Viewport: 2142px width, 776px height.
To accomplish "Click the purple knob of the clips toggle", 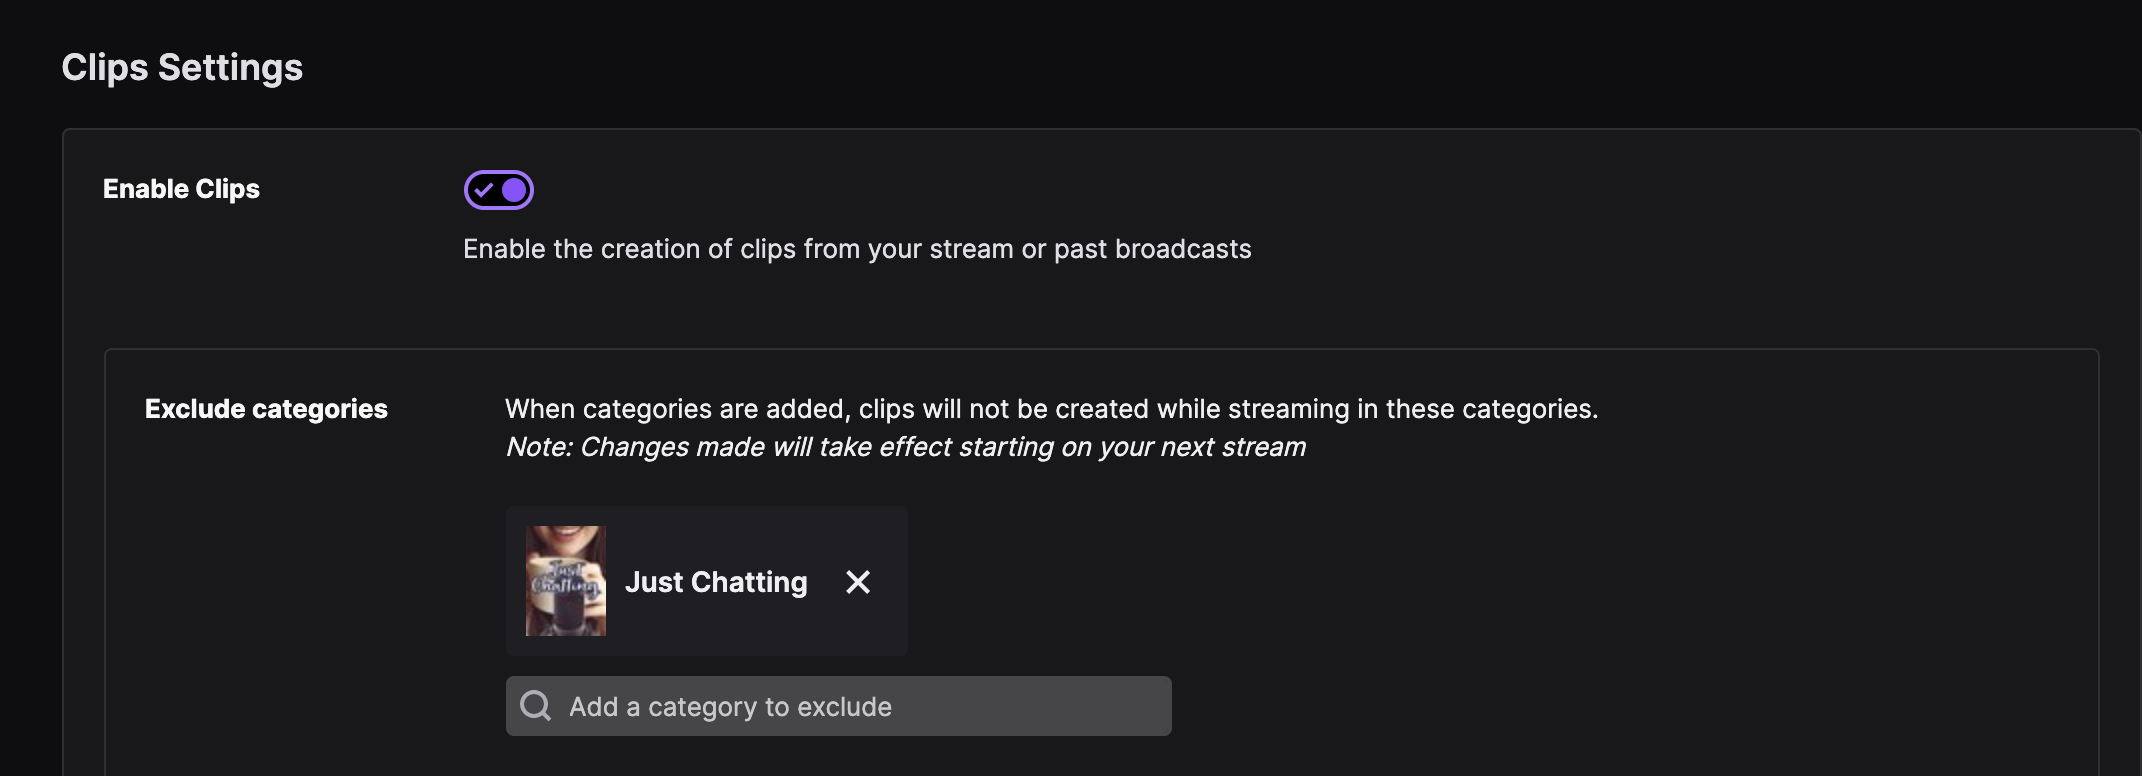I will (514, 190).
